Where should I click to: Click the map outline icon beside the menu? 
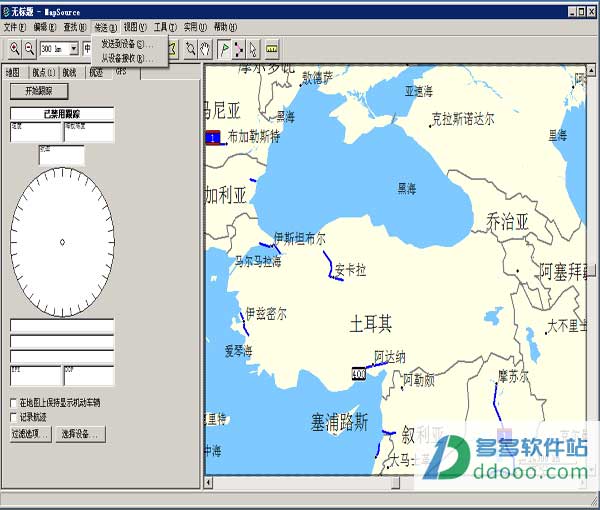[x=173, y=49]
